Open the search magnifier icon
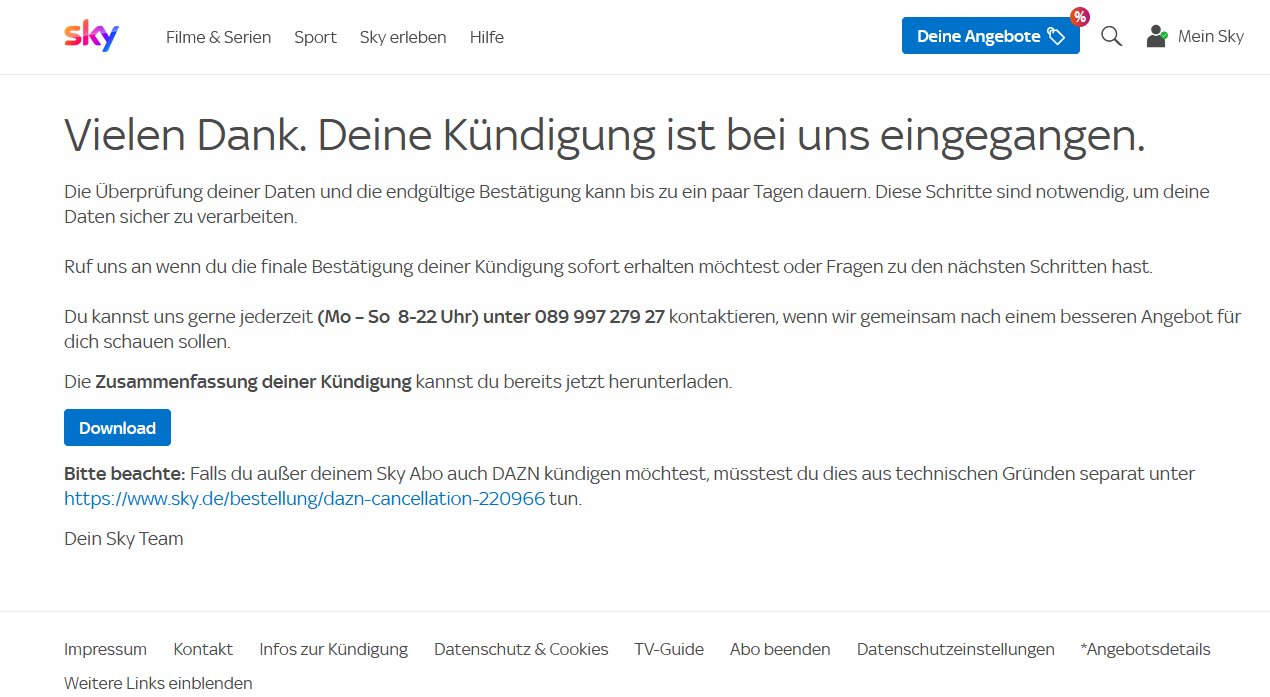The width and height of the screenshot is (1270, 697). (x=1111, y=36)
